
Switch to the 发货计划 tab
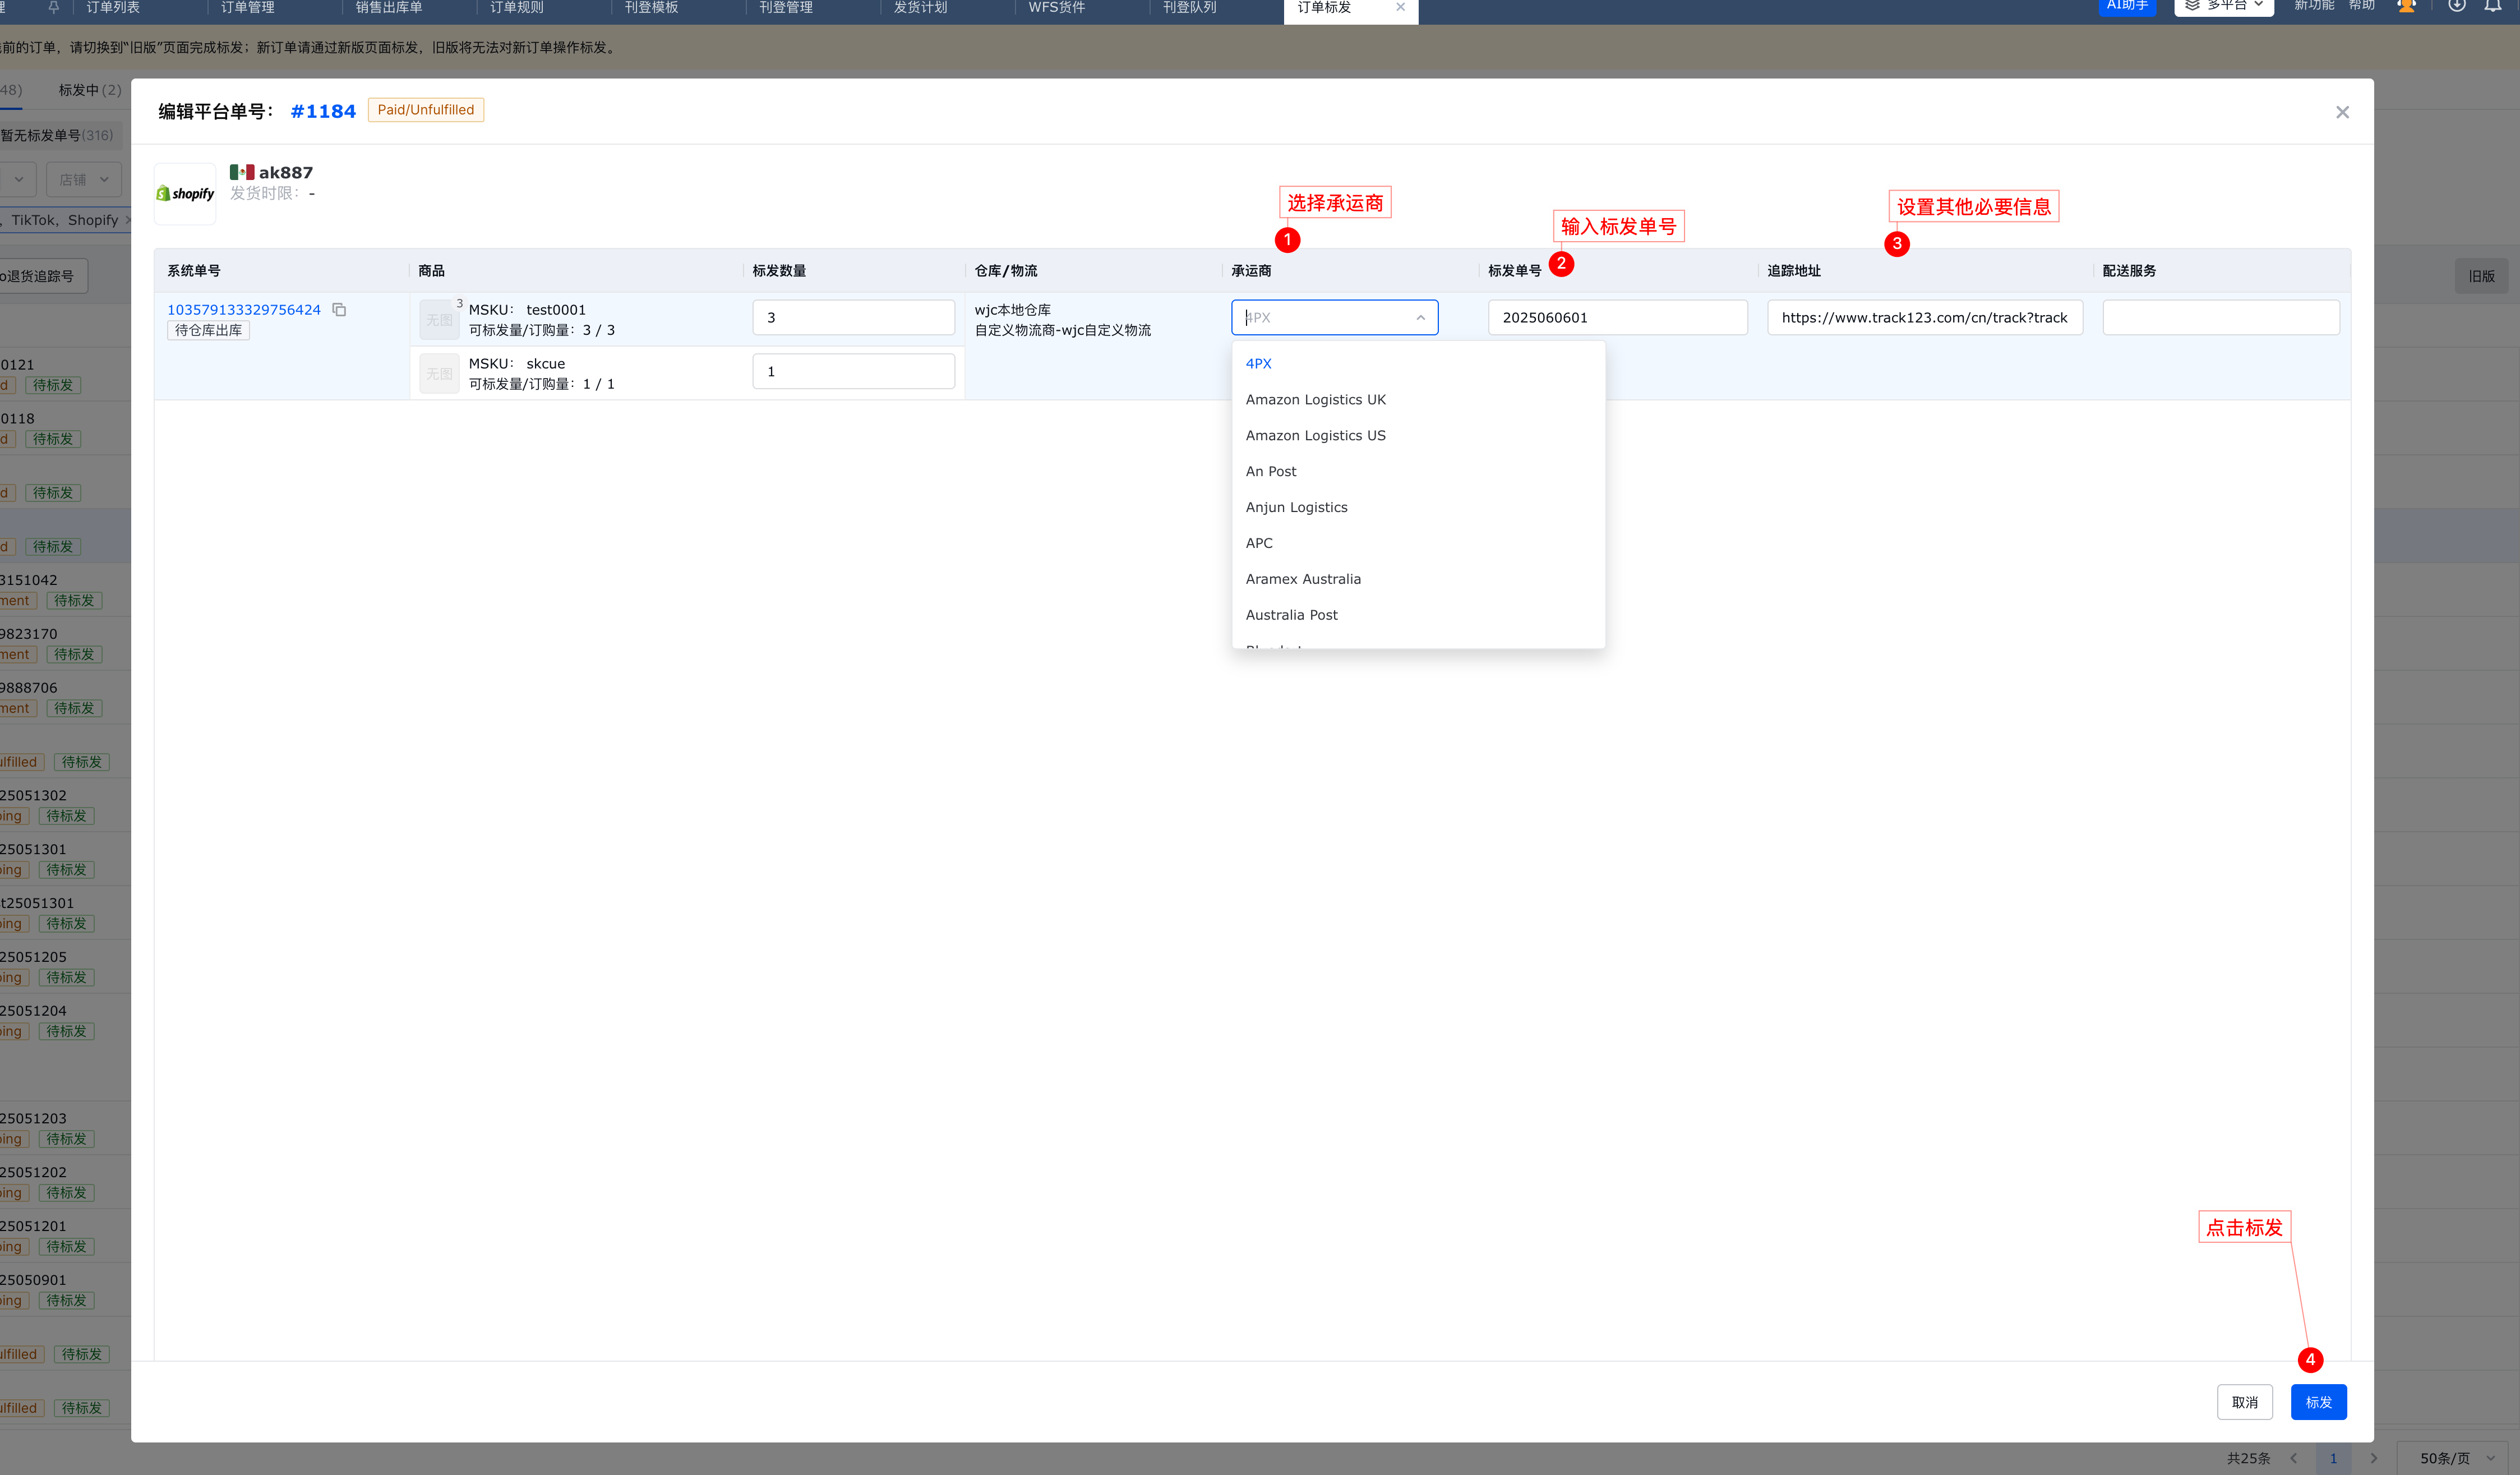[x=920, y=7]
